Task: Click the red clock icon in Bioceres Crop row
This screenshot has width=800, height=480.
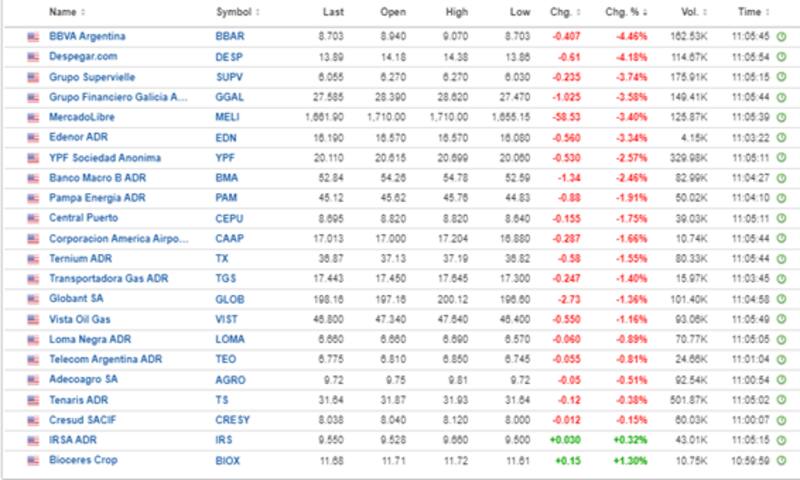Action: (781, 460)
